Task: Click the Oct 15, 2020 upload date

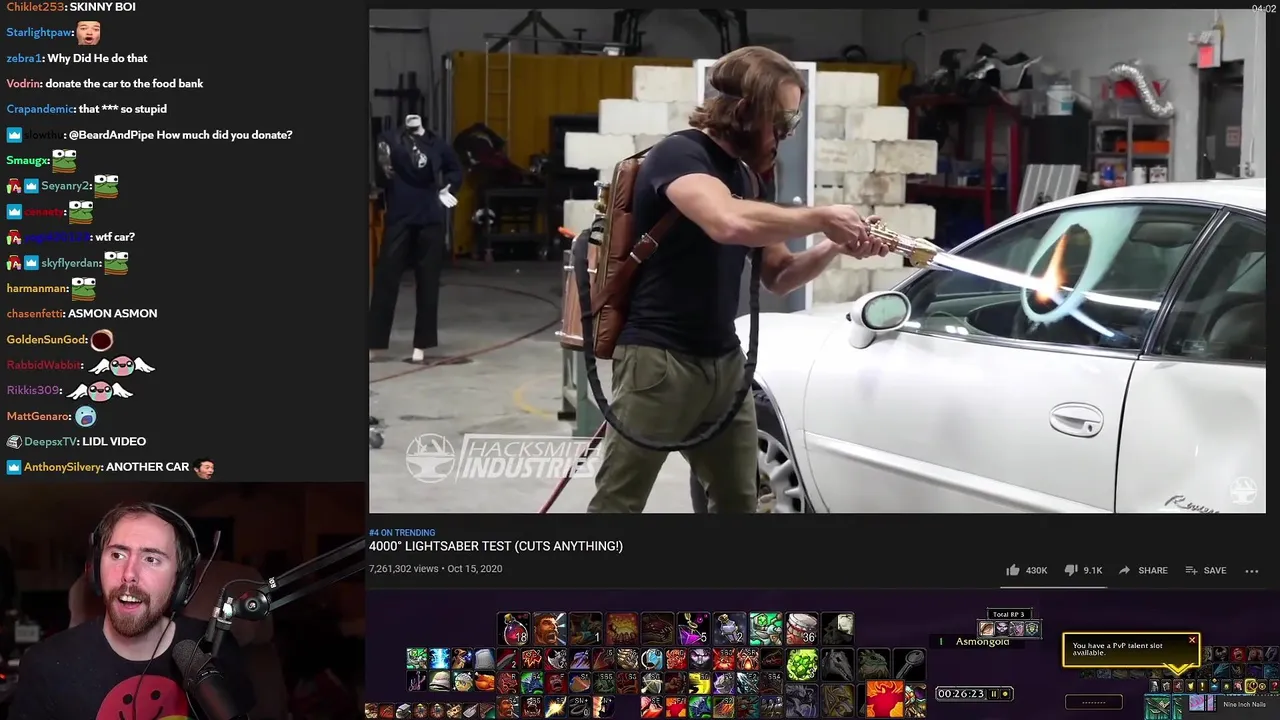Action: tap(475, 569)
